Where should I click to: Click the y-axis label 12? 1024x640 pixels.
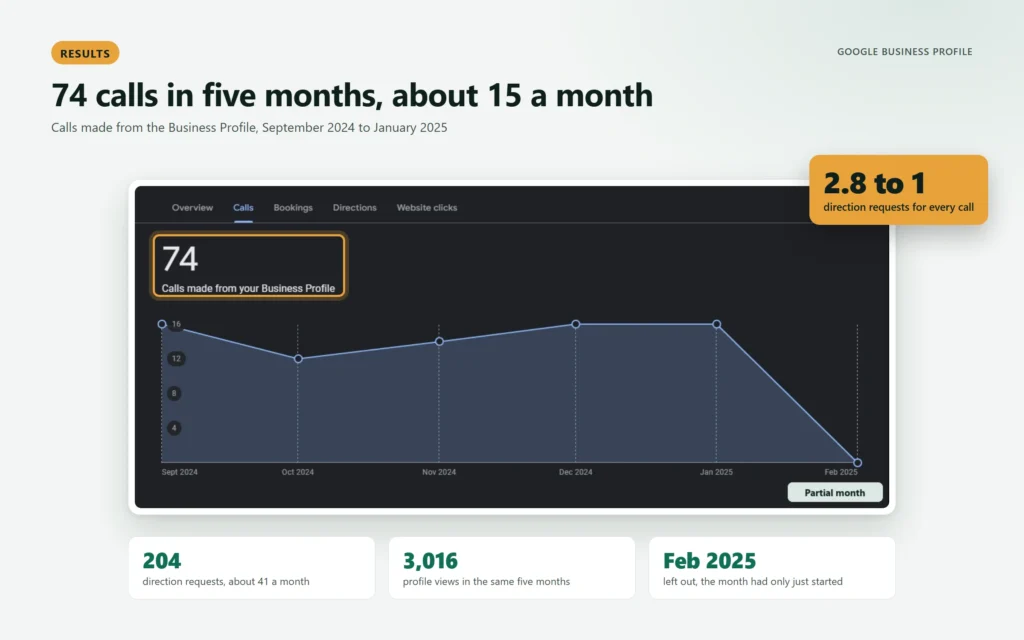point(176,359)
